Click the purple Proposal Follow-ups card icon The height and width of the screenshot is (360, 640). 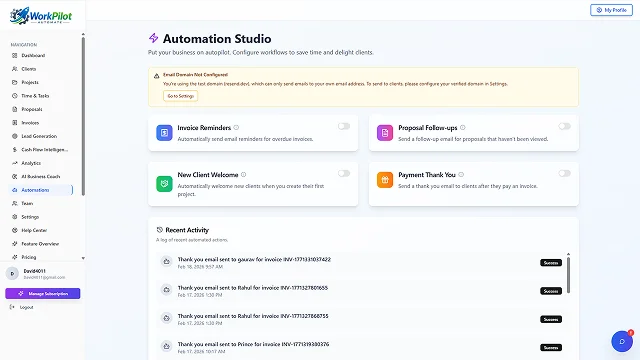coord(385,133)
